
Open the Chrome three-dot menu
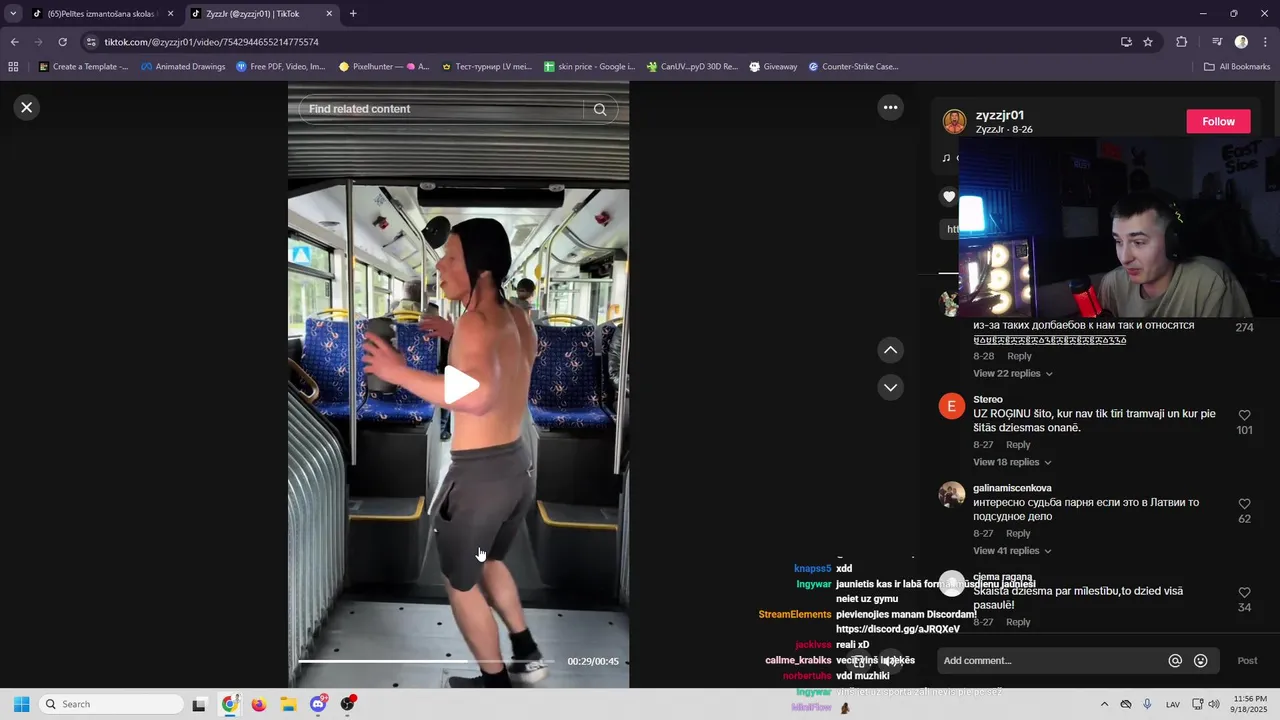point(1265,42)
